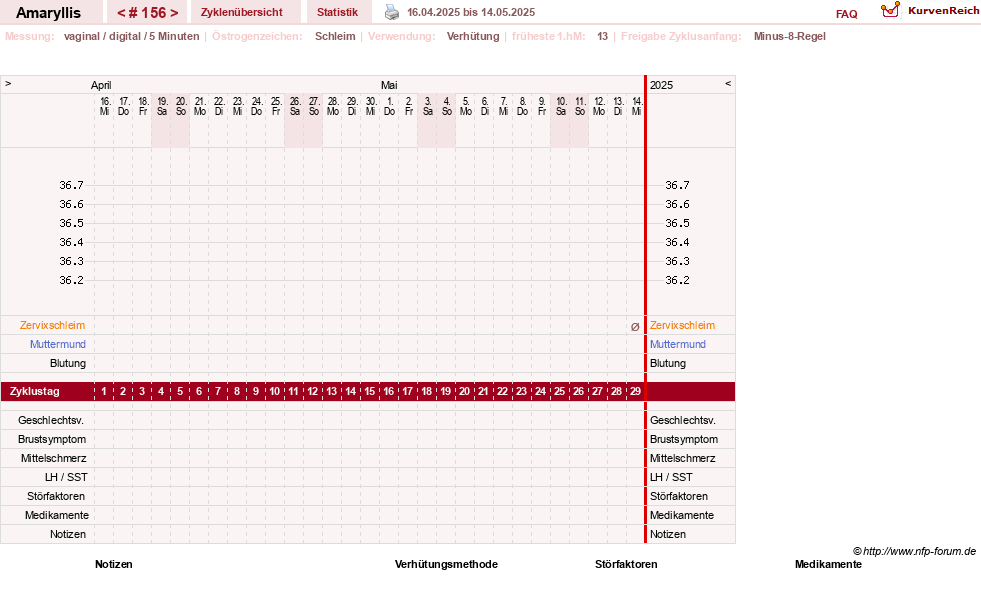Click Zyklustag number 1
Image resolution: width=981 pixels, height=603 pixels.
[x=104, y=392]
